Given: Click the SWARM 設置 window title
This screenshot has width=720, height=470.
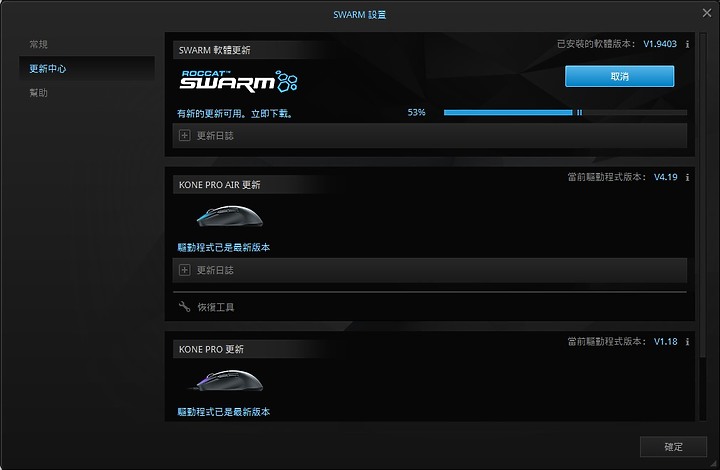Looking at the screenshot, I should point(360,15).
